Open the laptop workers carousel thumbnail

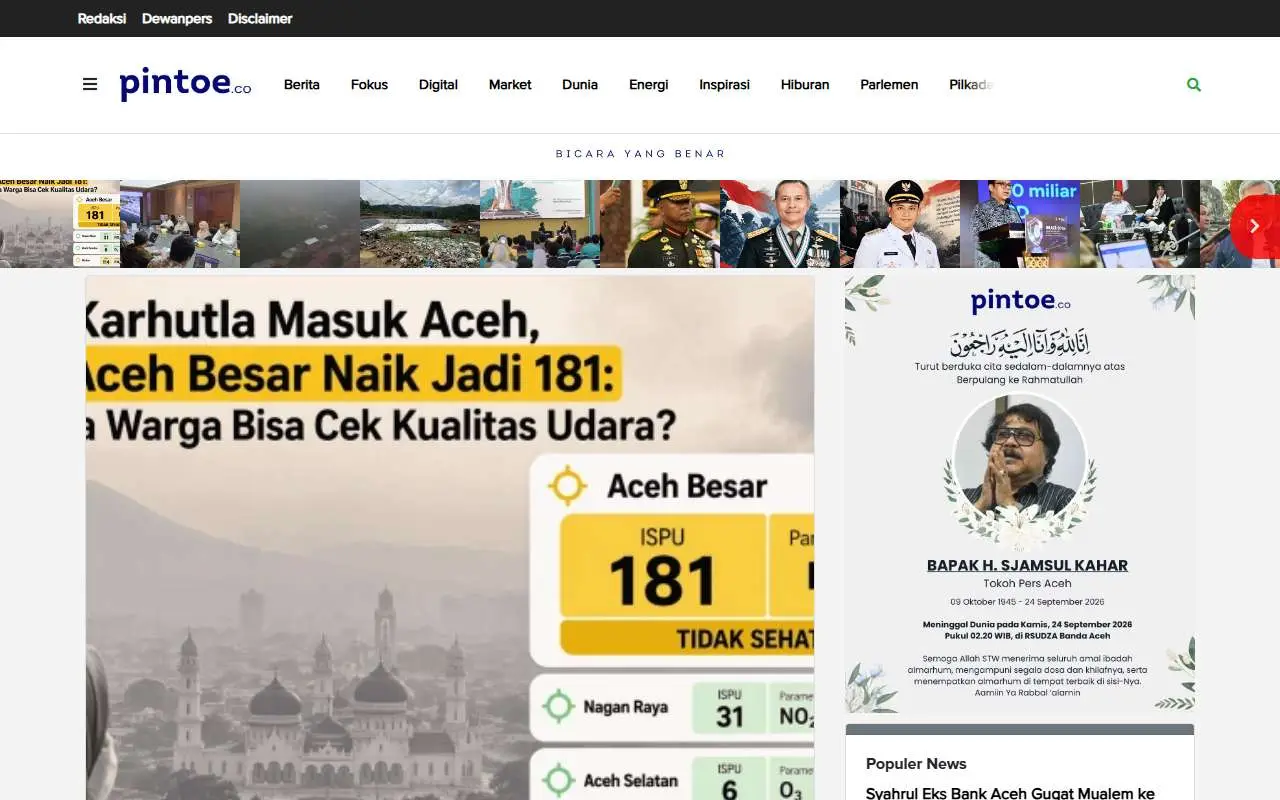pyautogui.click(x=1140, y=224)
